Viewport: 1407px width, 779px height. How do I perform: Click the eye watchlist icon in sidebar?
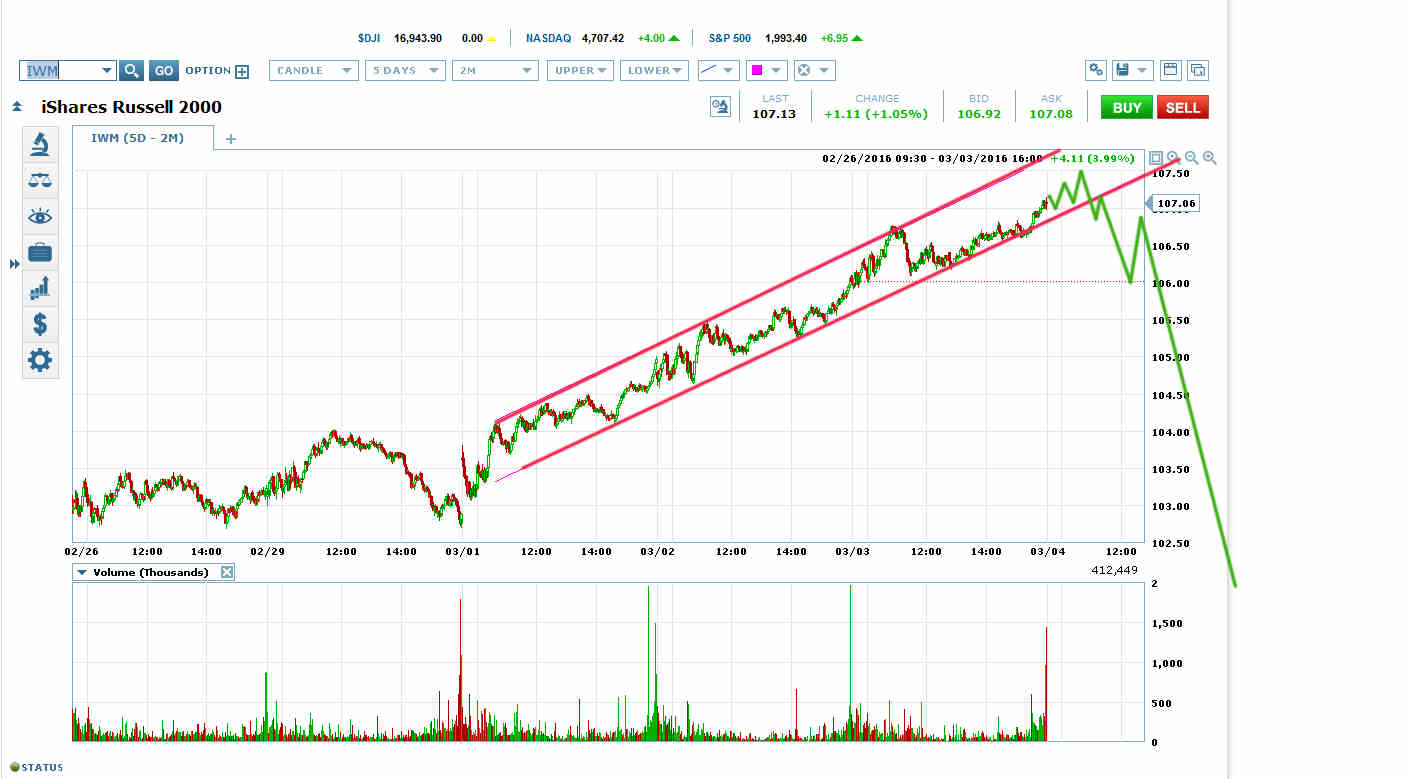40,217
